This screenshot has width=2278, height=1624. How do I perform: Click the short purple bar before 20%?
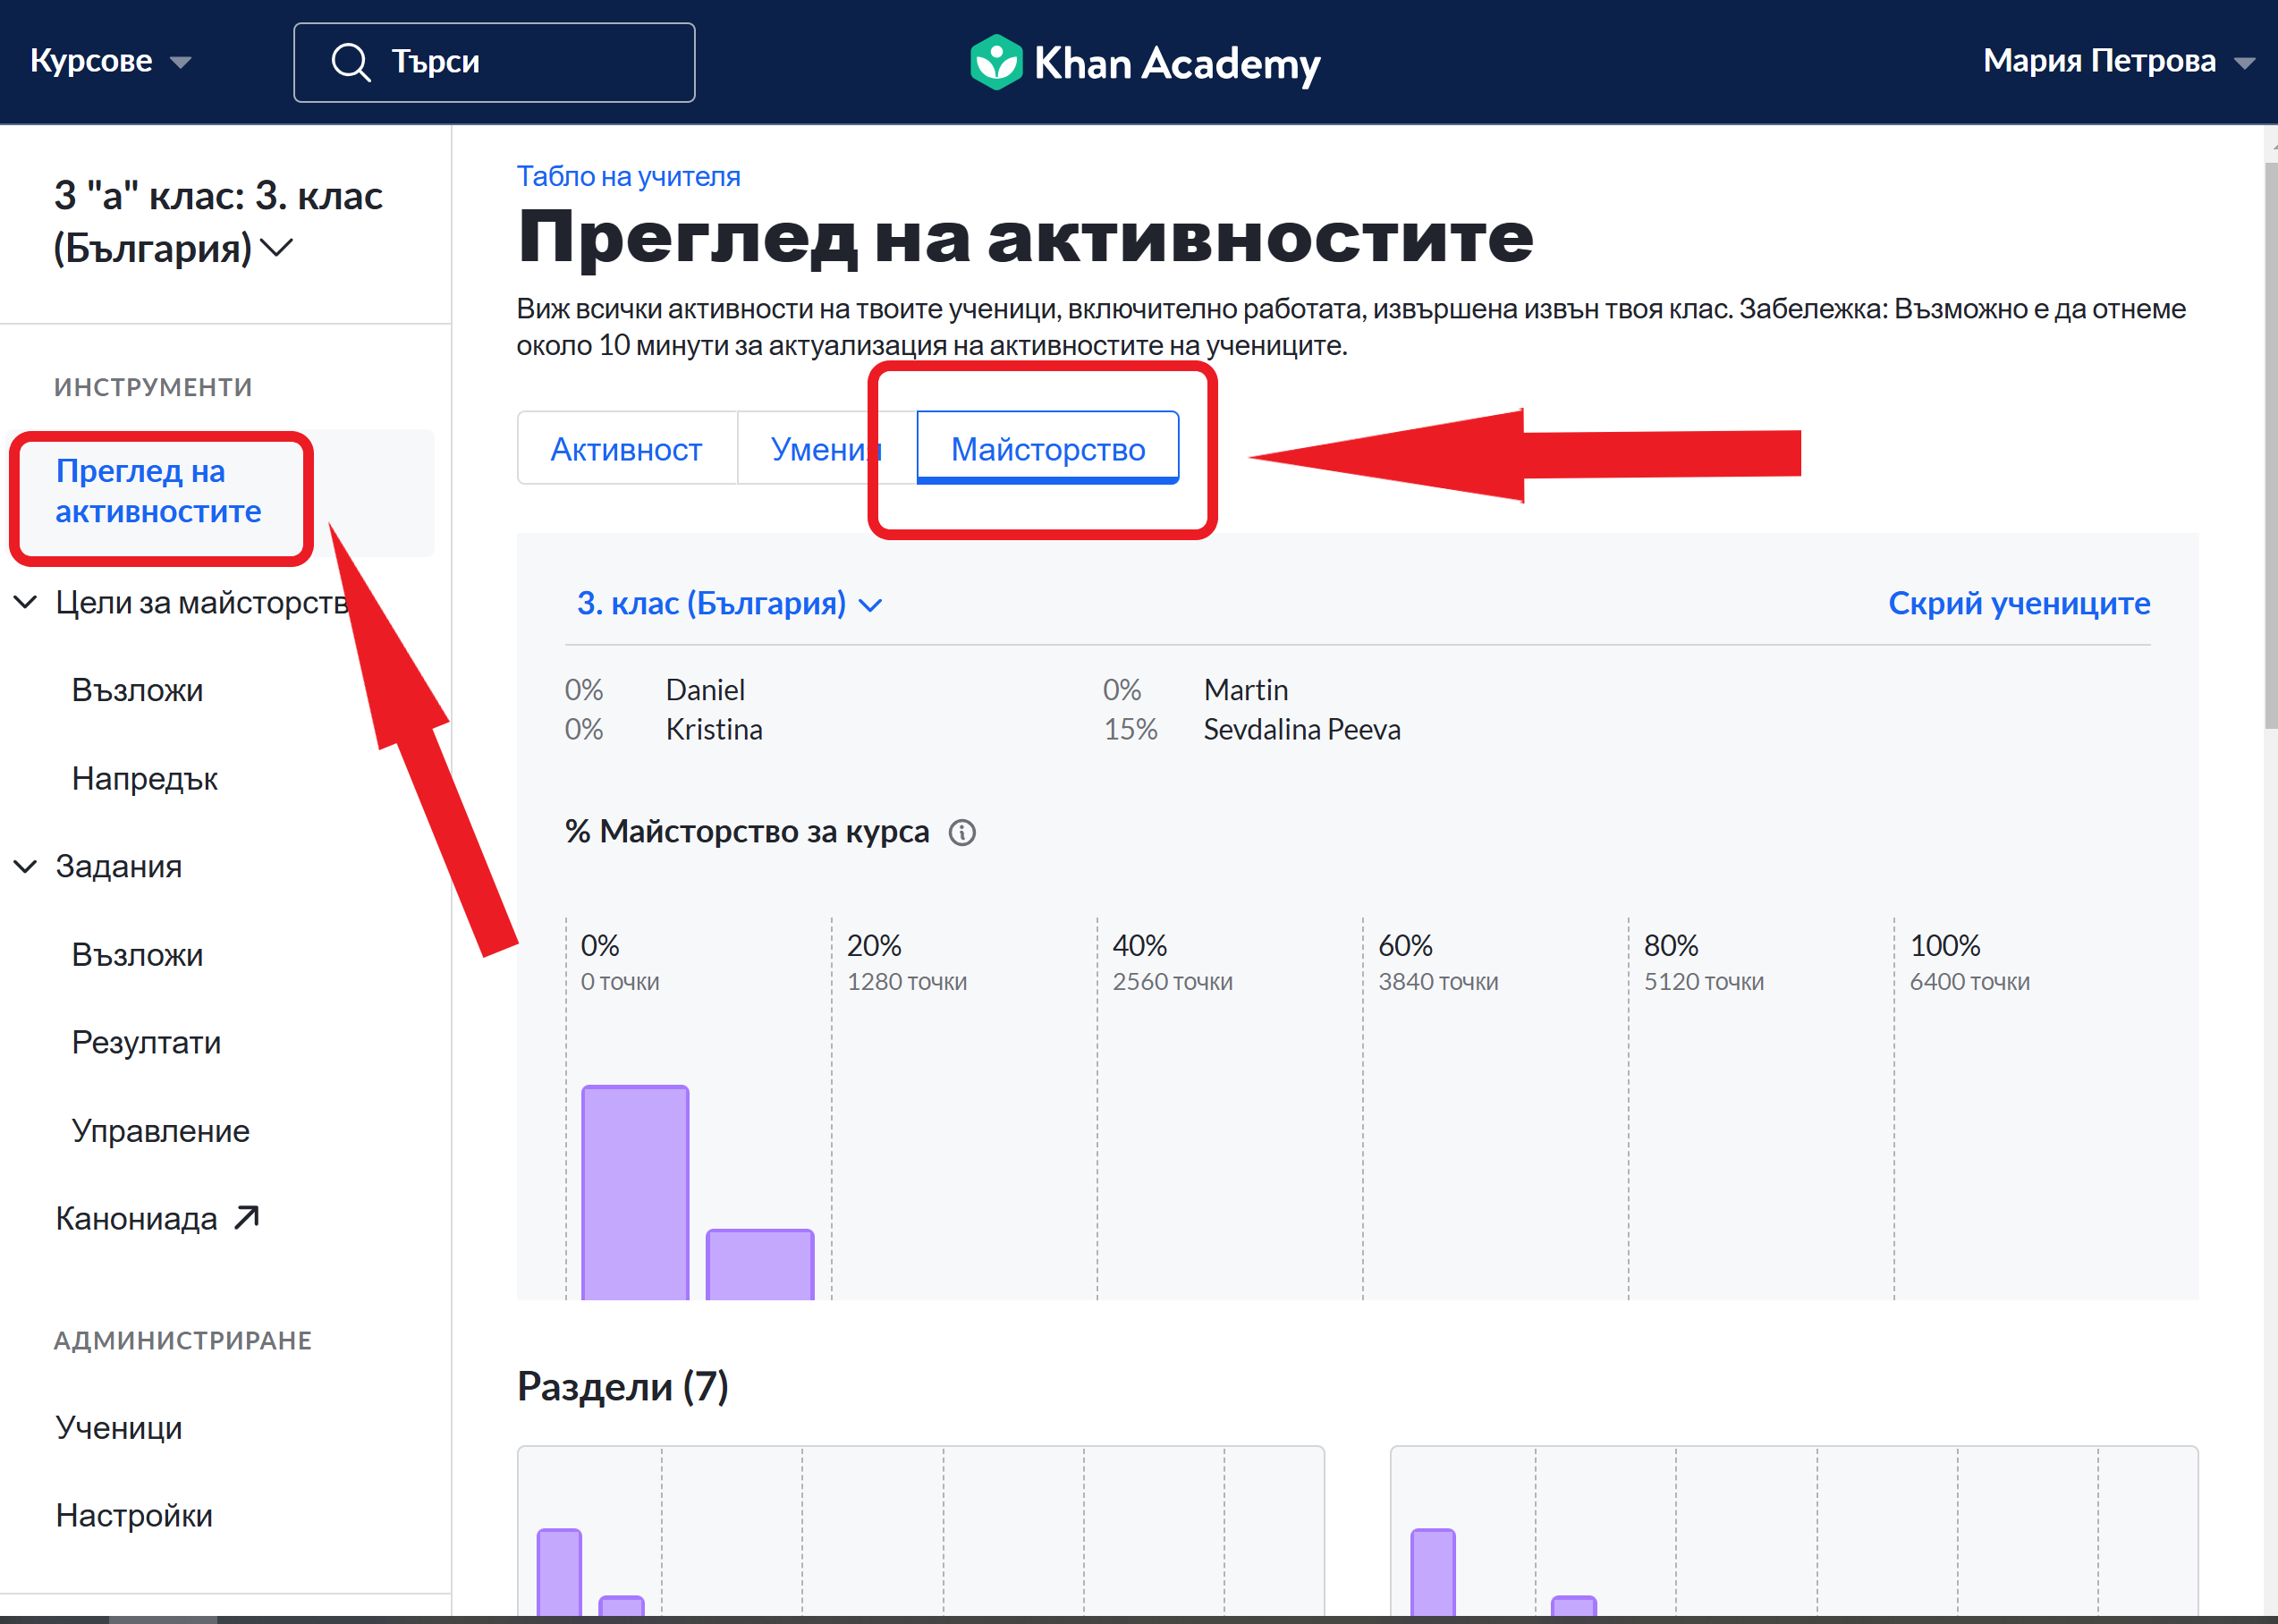pyautogui.click(x=760, y=1264)
